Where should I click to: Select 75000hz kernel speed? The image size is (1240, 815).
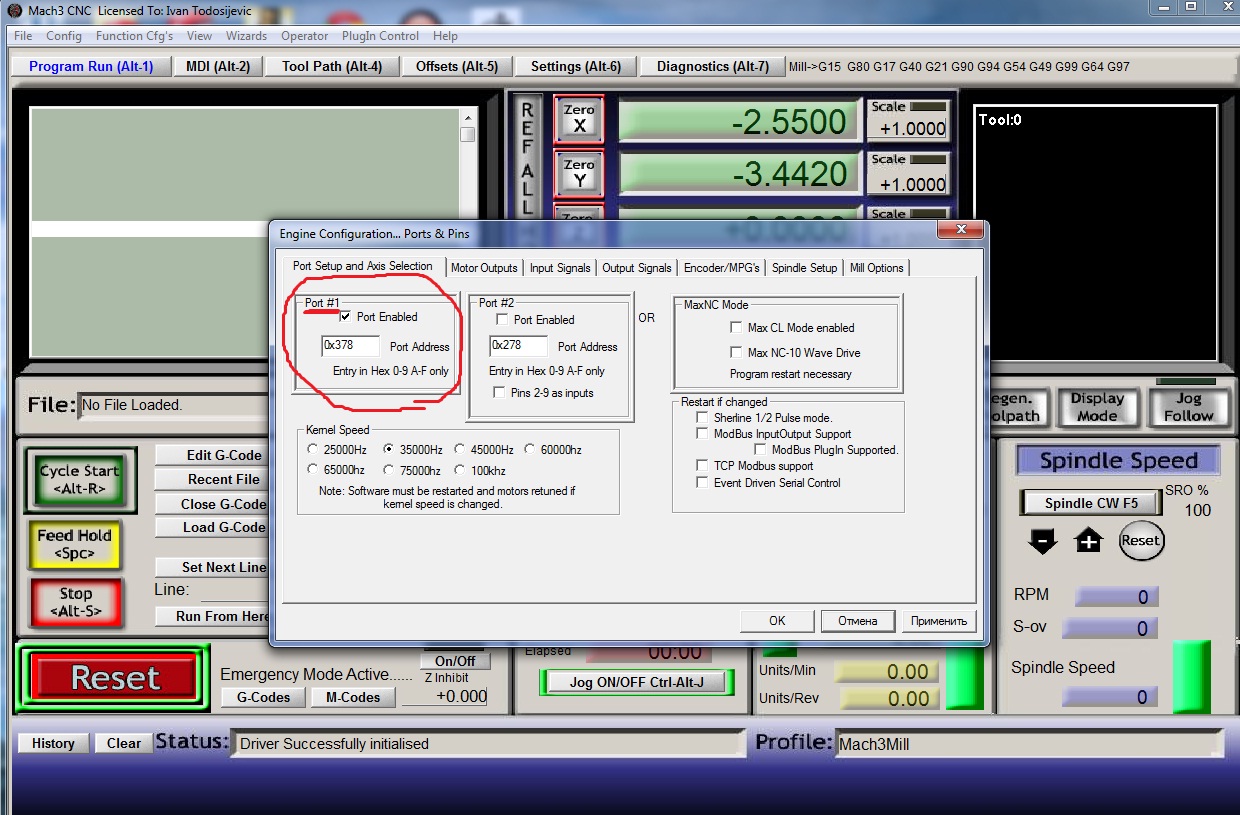click(389, 470)
